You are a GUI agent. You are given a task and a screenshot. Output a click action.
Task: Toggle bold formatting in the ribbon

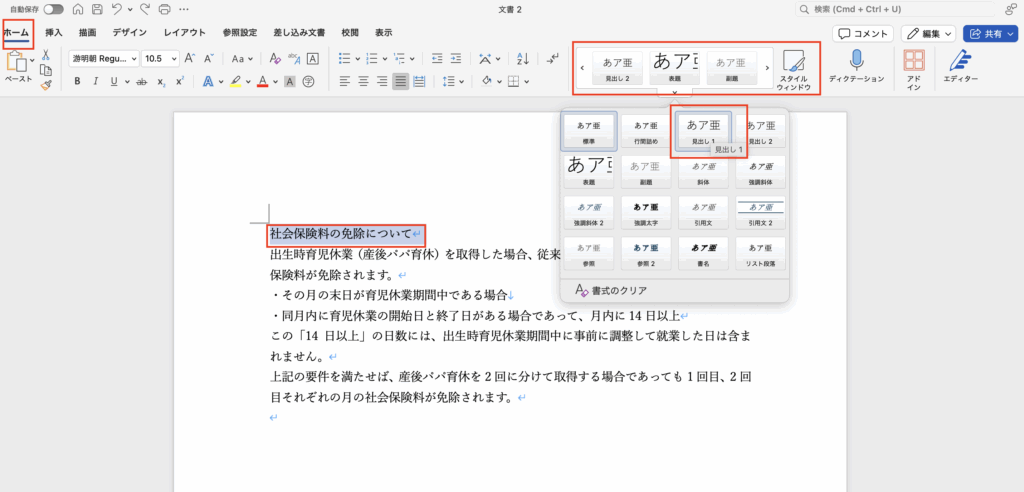77,82
